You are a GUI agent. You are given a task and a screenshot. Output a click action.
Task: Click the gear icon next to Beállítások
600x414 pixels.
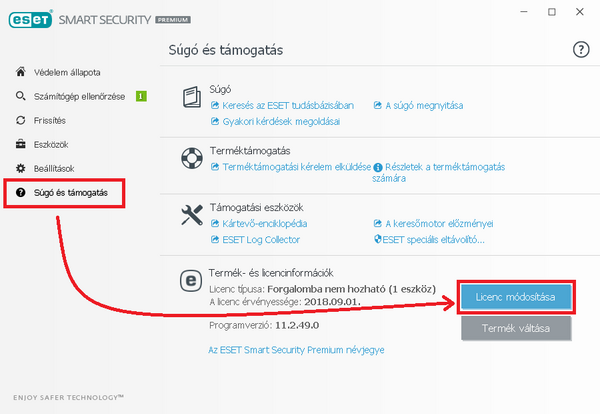tap(21, 168)
